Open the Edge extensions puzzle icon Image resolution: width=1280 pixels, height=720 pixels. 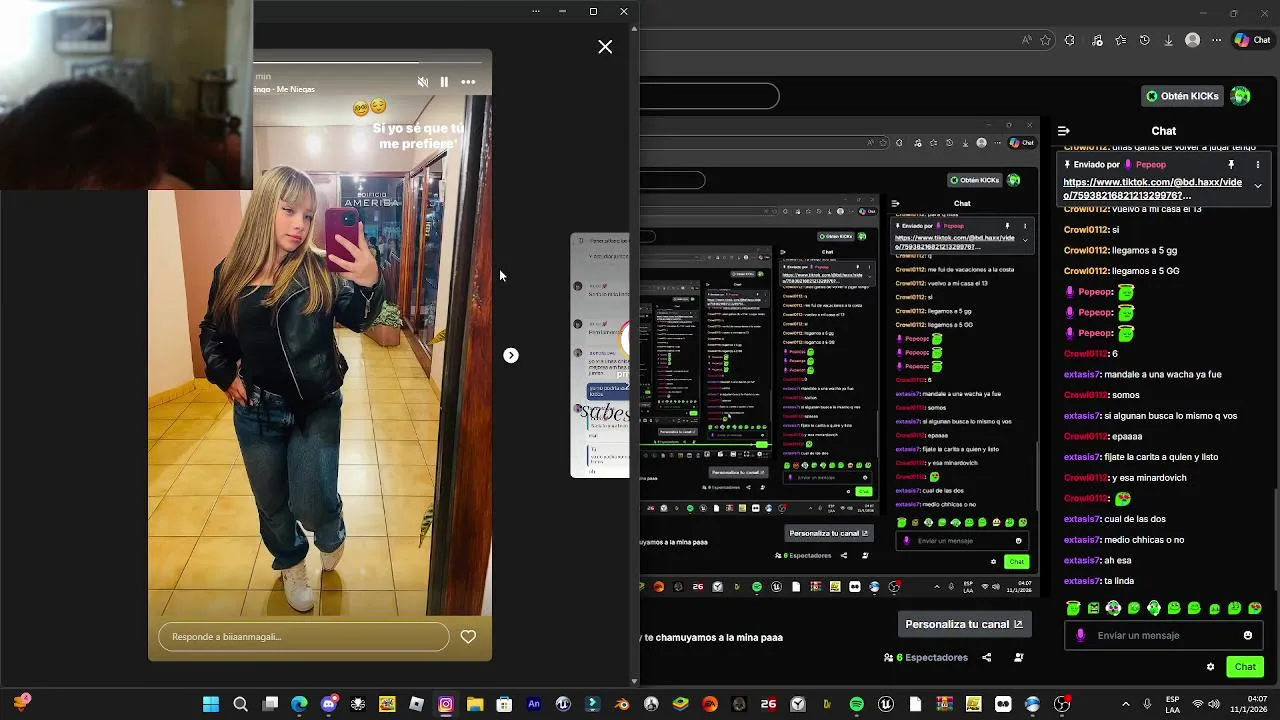click(1070, 40)
